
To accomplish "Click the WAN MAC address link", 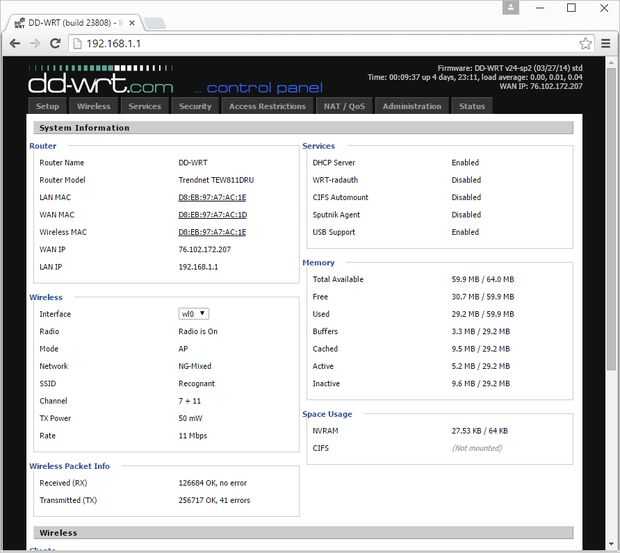I will (x=213, y=215).
